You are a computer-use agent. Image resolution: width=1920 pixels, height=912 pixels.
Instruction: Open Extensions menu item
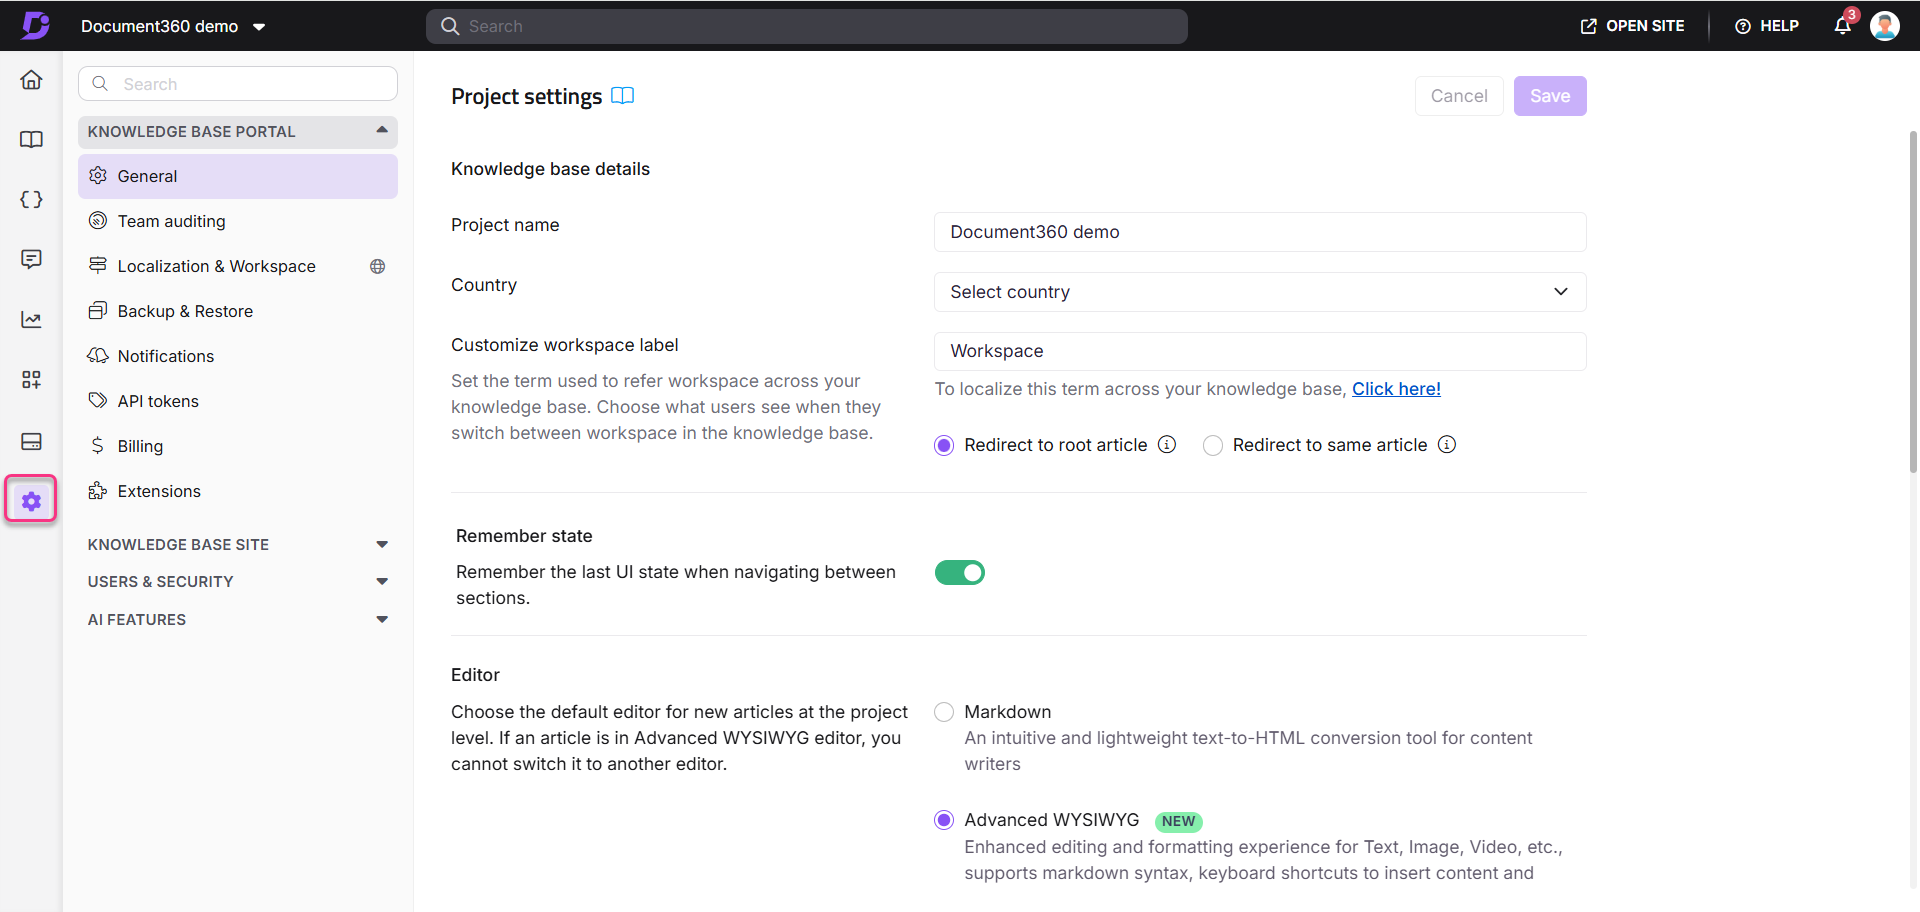[x=238, y=491]
